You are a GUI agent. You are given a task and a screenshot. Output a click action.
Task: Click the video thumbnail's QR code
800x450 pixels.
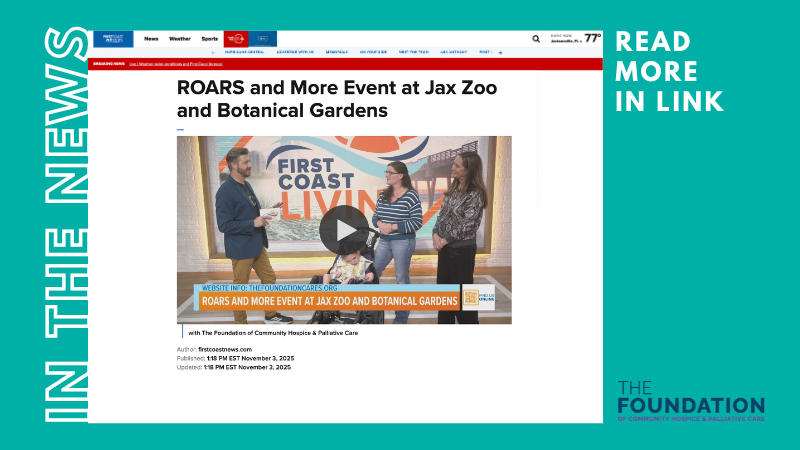pyautogui.click(x=471, y=297)
